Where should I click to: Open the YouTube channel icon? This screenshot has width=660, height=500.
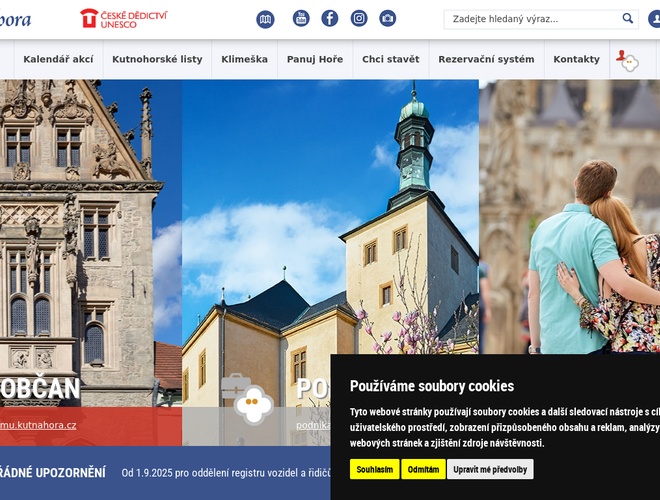(x=301, y=19)
